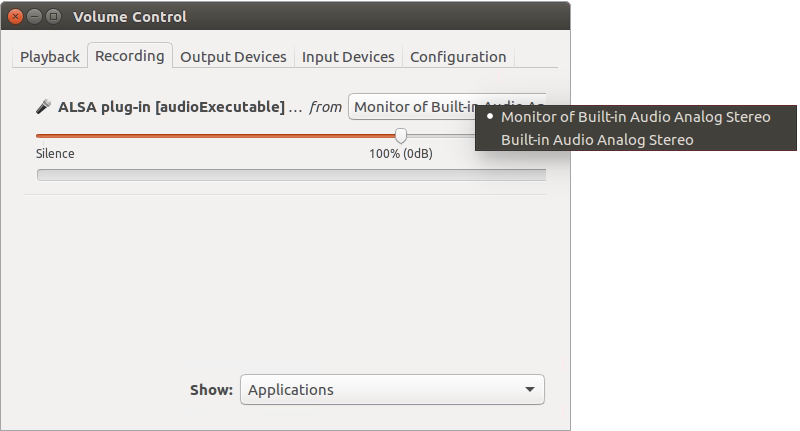The image size is (800, 431).
Task: Open the Output Devices tab
Action: pyautogui.click(x=233, y=57)
